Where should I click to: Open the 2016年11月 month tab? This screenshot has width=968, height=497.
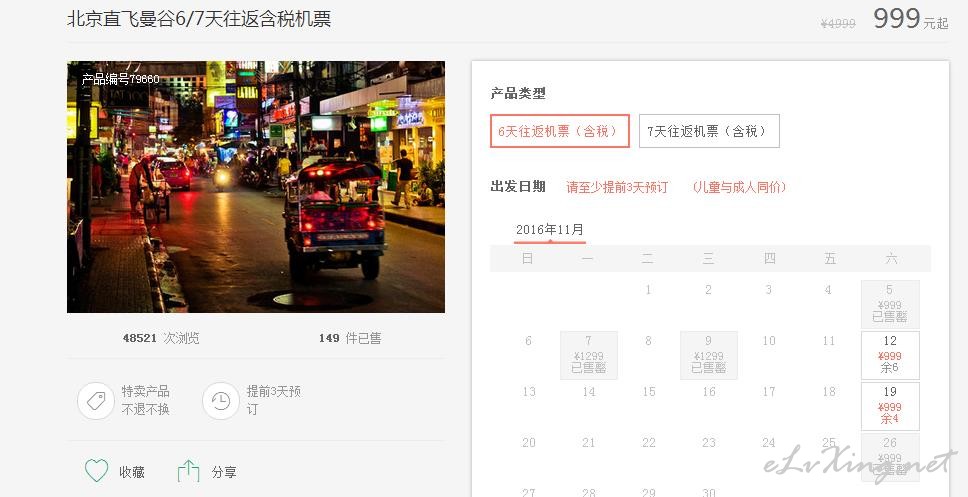click(549, 230)
